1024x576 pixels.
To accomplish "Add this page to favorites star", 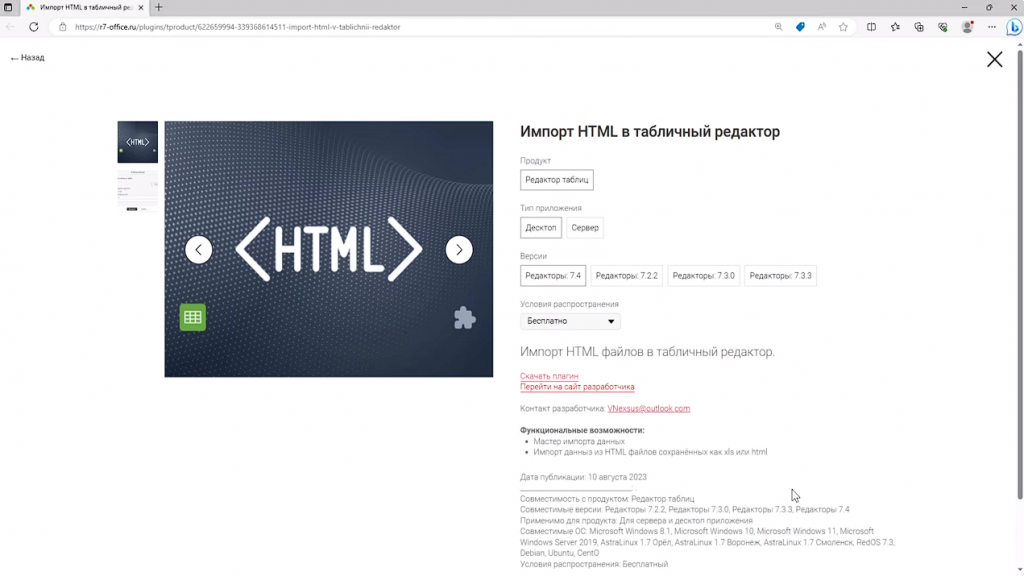I will 843,27.
